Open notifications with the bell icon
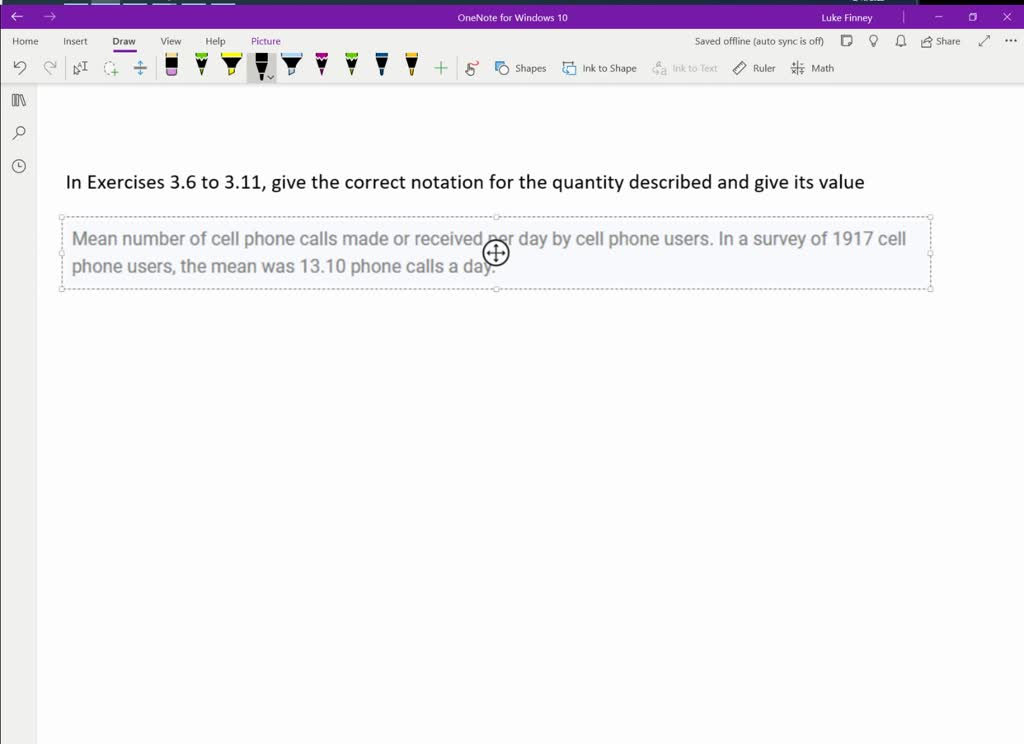The image size is (1024, 744). 899,41
